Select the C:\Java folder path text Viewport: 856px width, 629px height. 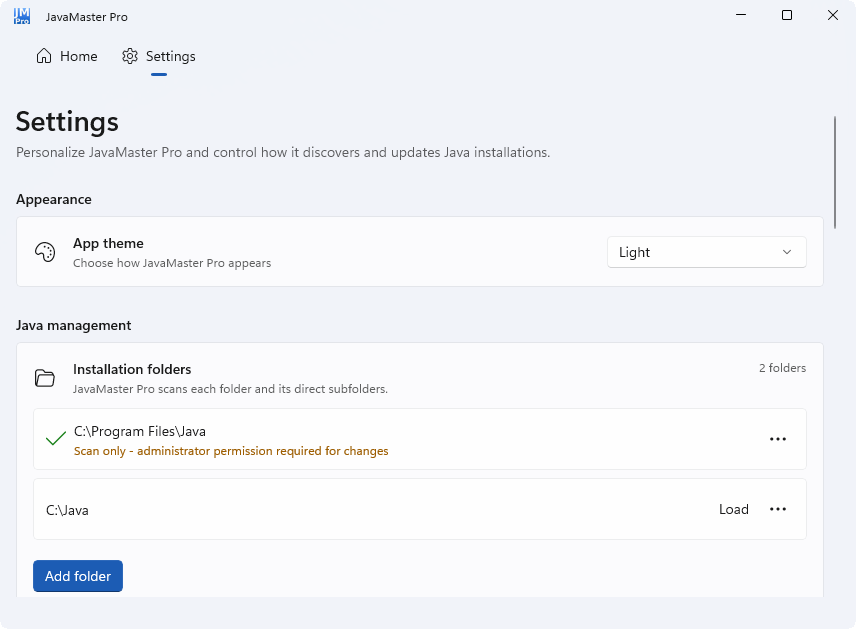(x=67, y=510)
